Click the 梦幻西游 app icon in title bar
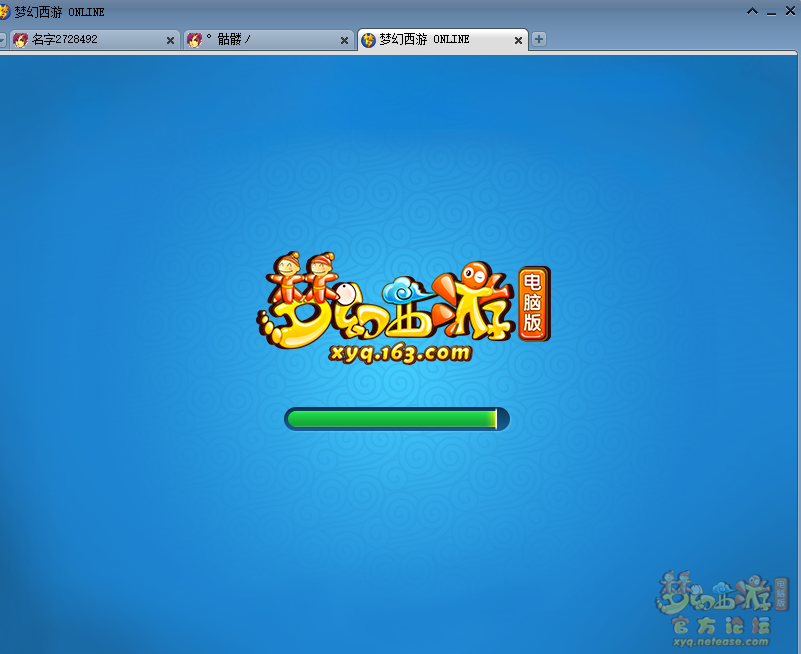This screenshot has width=801, height=654. pos(4,12)
